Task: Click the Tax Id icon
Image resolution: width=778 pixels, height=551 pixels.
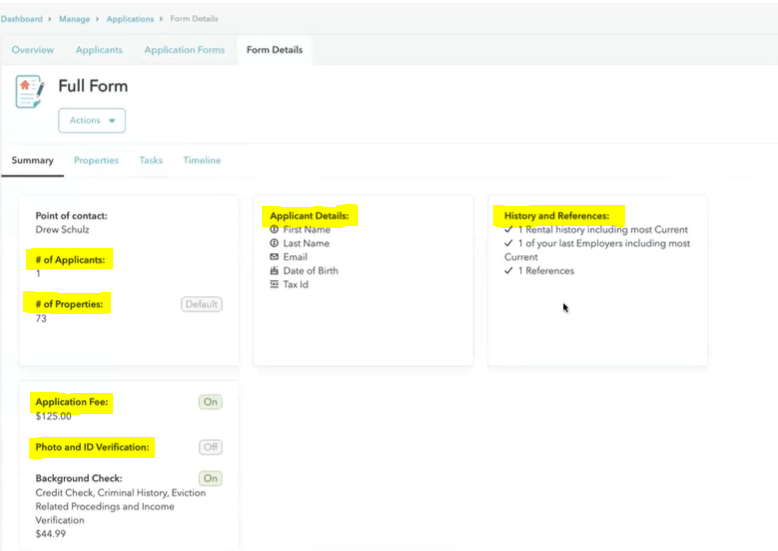Action: pyautogui.click(x=275, y=285)
